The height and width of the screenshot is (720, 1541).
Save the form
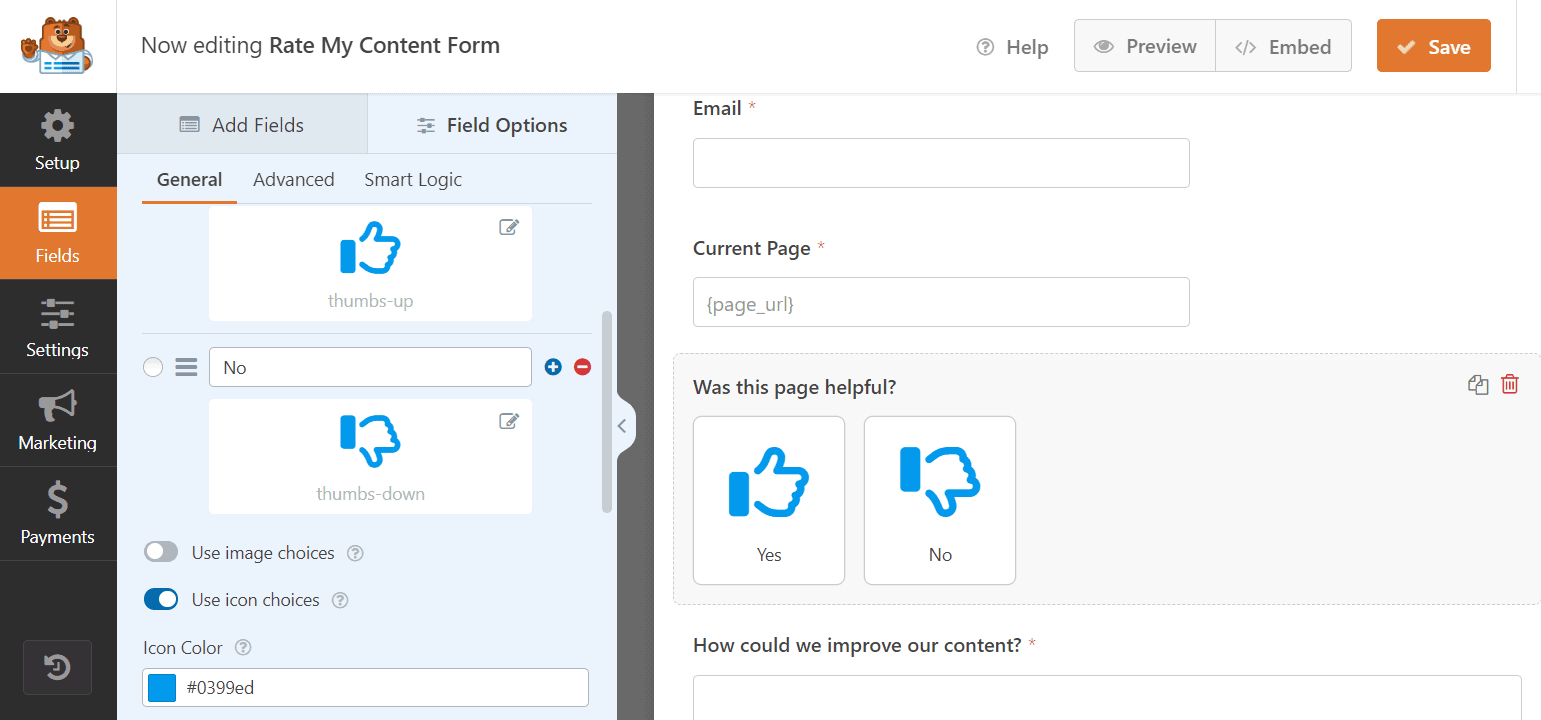tap(1433, 47)
